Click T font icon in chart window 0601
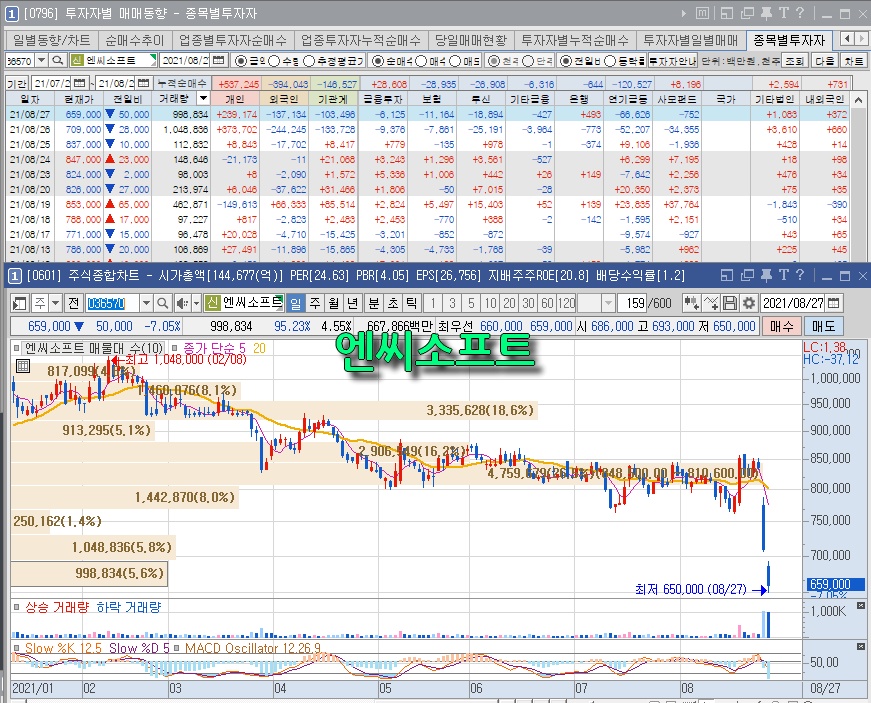The image size is (871, 703). (x=784, y=275)
